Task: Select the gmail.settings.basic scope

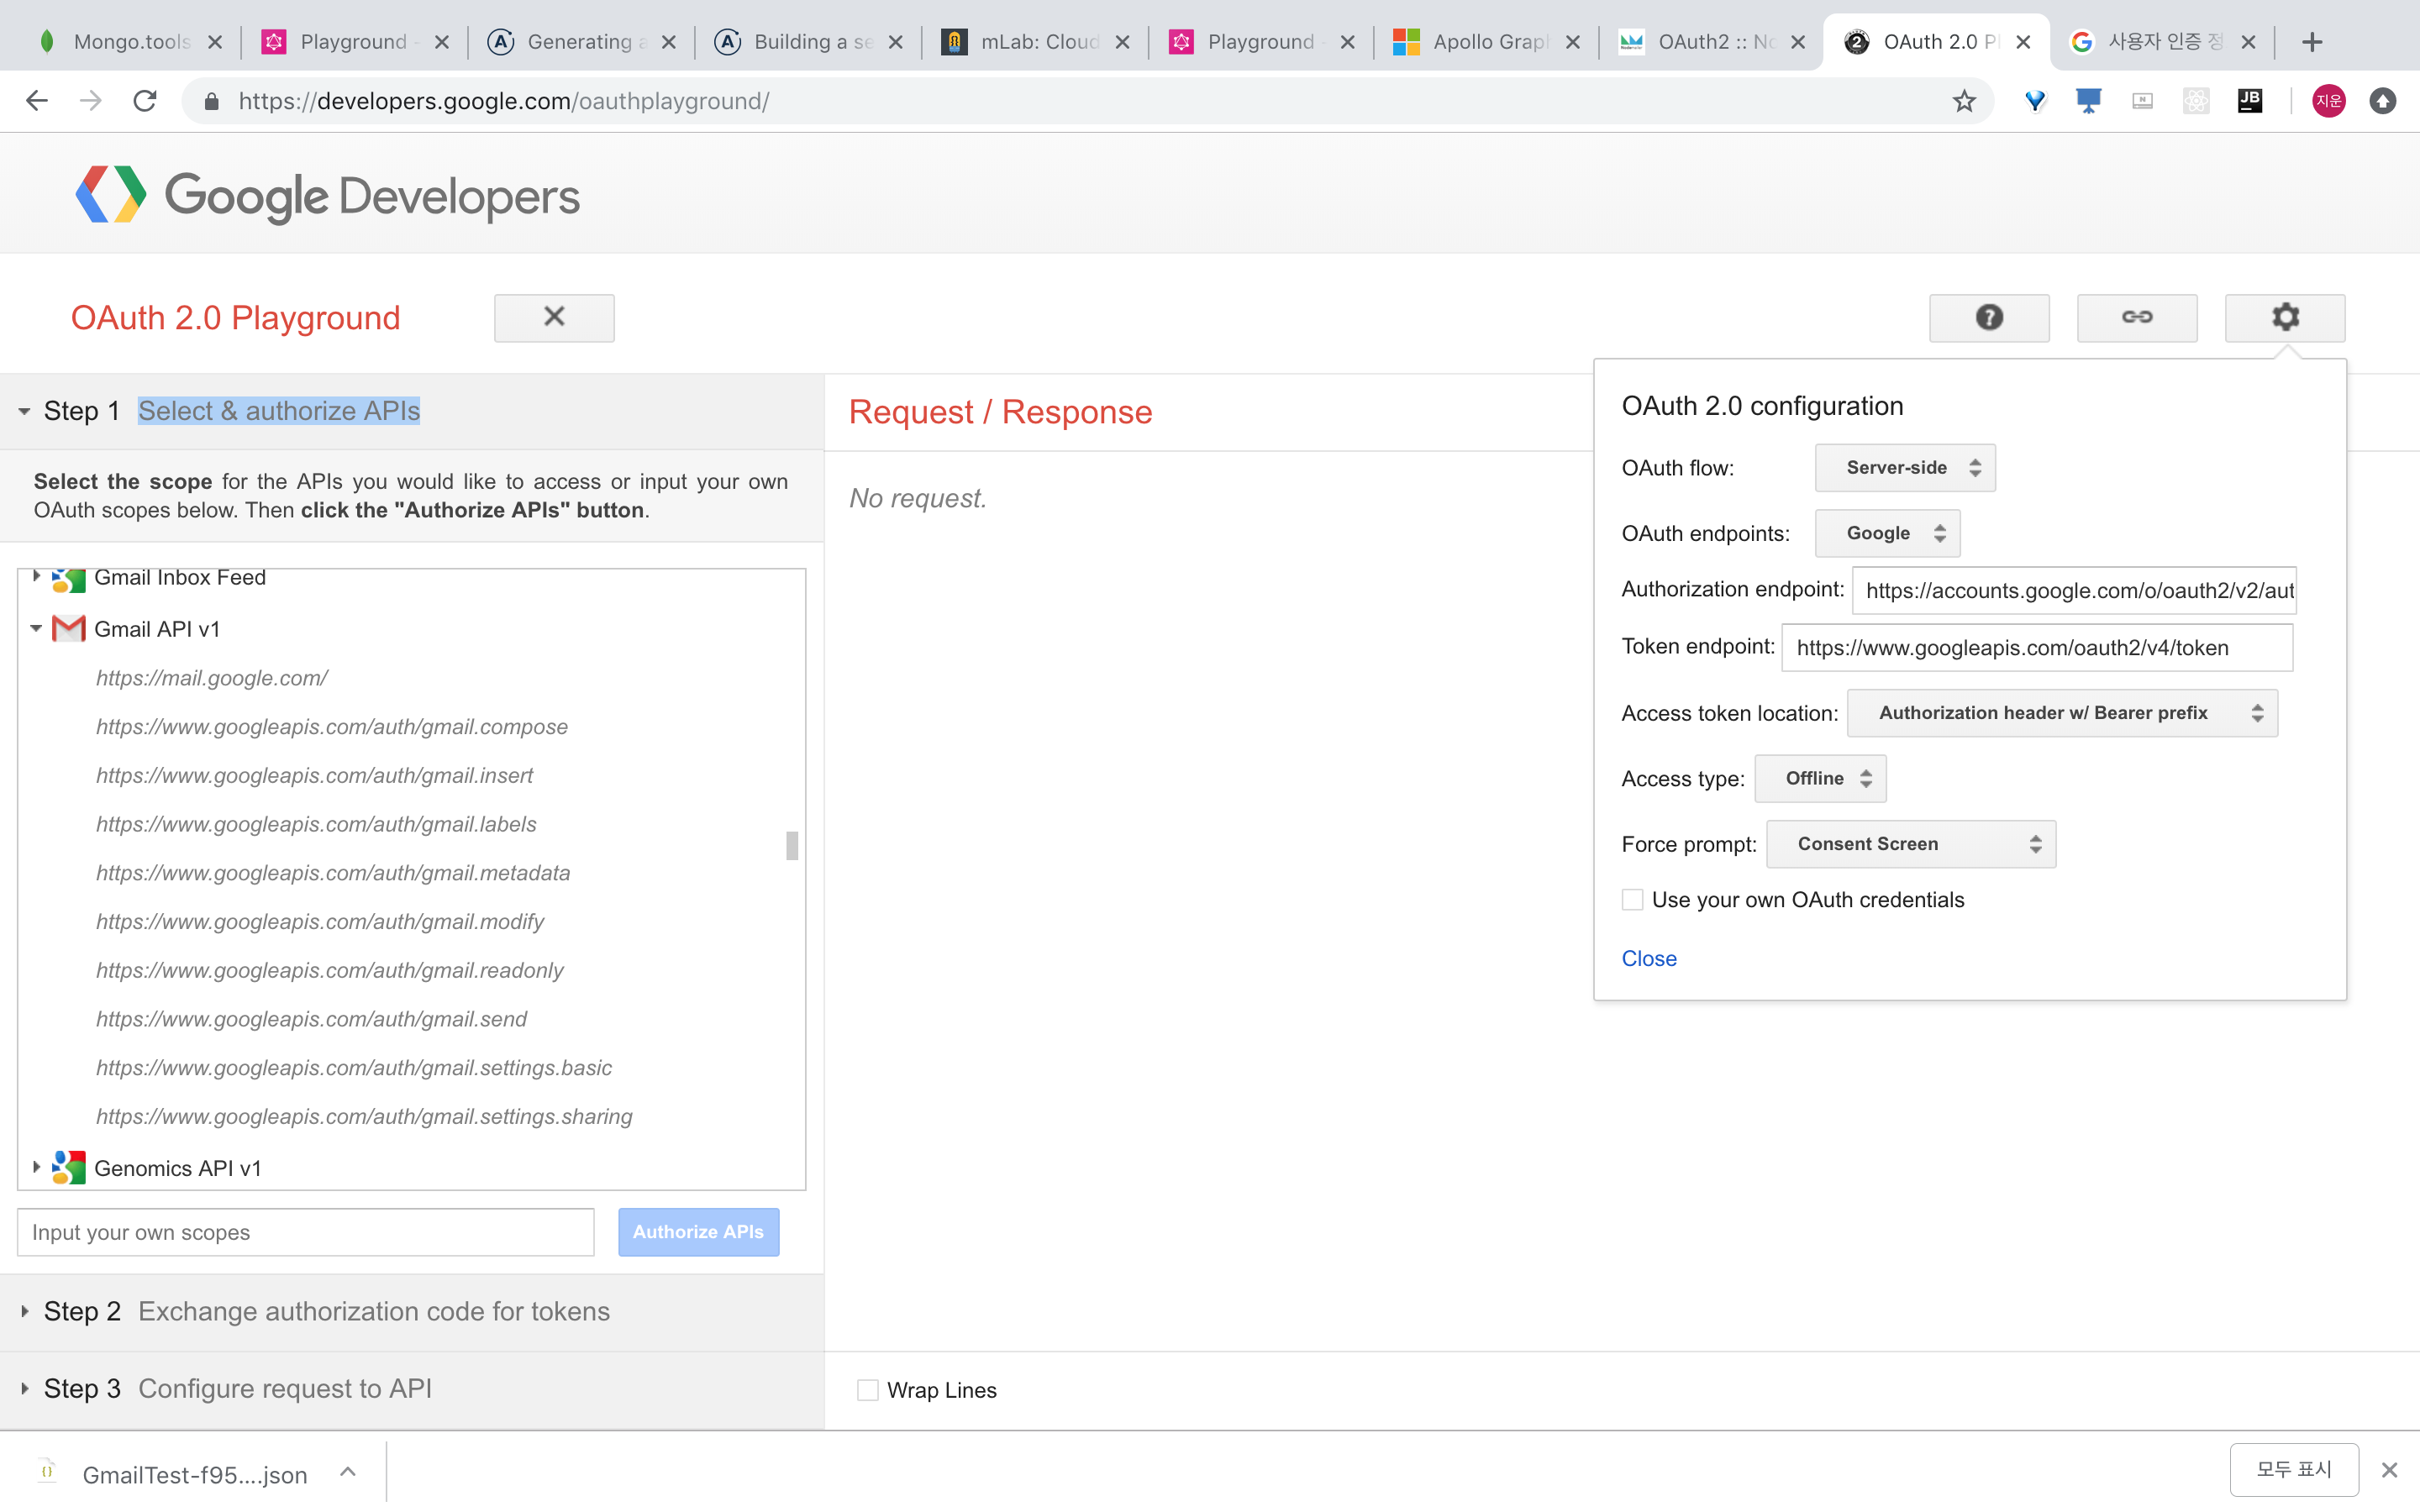Action: (353, 1068)
